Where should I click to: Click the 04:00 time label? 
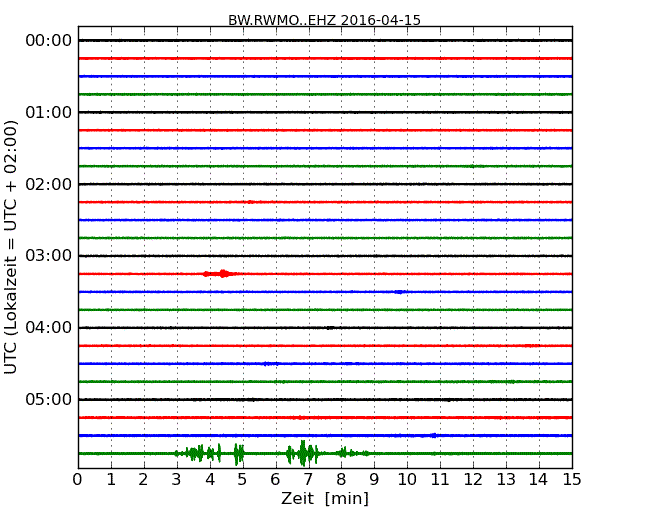[49, 328]
